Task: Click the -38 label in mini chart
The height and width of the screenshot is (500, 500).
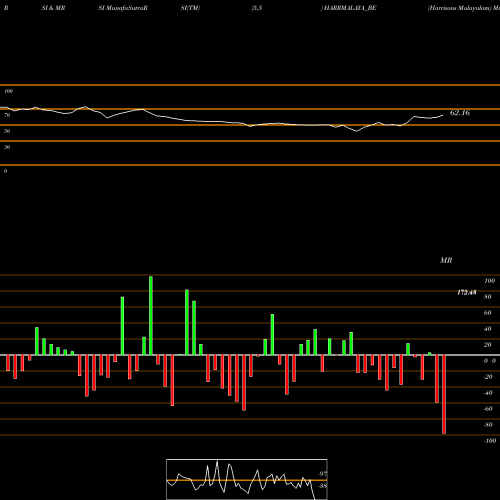Action: (322, 486)
